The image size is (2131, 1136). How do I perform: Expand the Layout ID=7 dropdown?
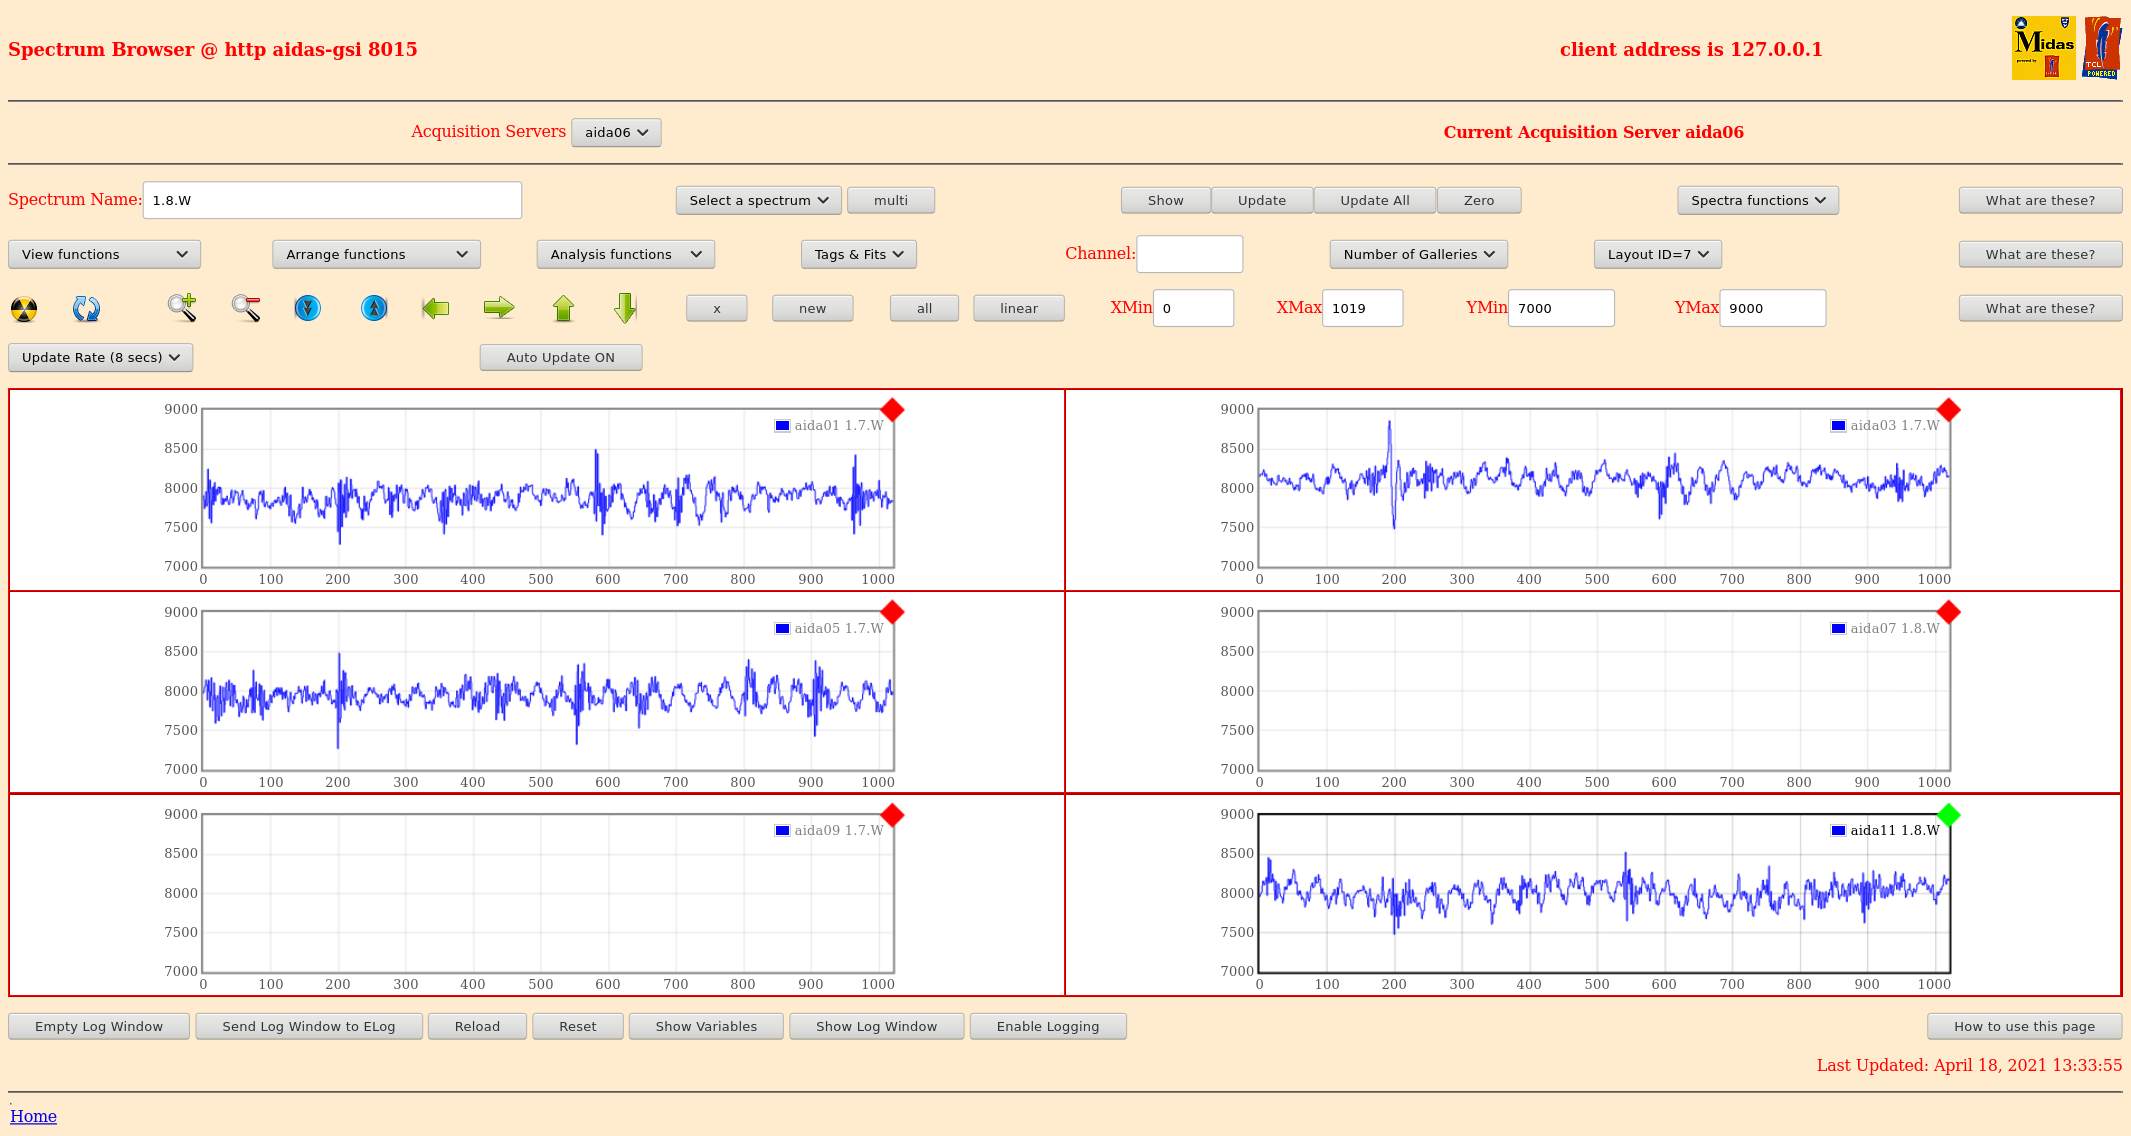coord(1657,255)
